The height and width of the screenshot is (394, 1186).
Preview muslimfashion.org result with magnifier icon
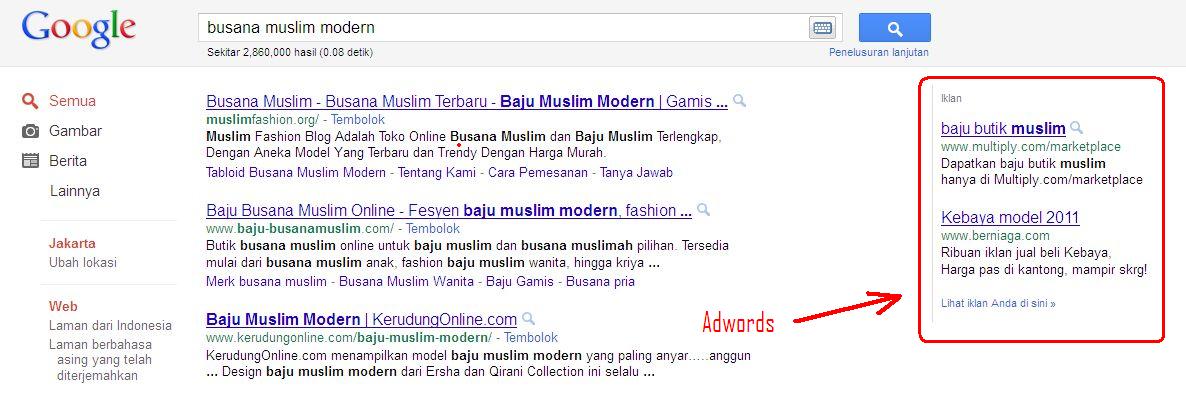click(x=740, y=101)
